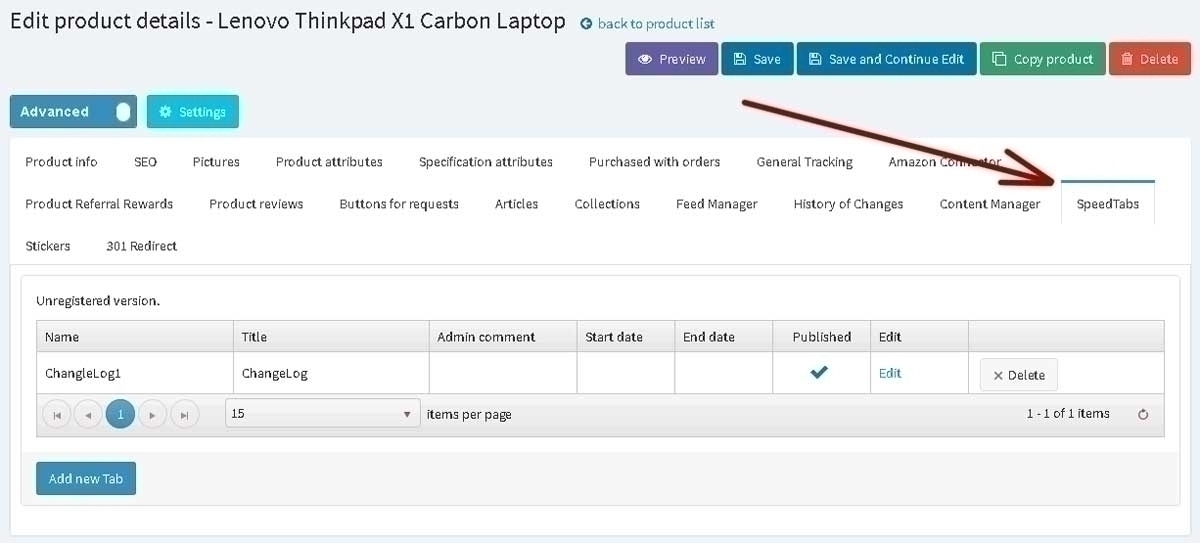Click the End date column header
1200x543 pixels.
724,337
